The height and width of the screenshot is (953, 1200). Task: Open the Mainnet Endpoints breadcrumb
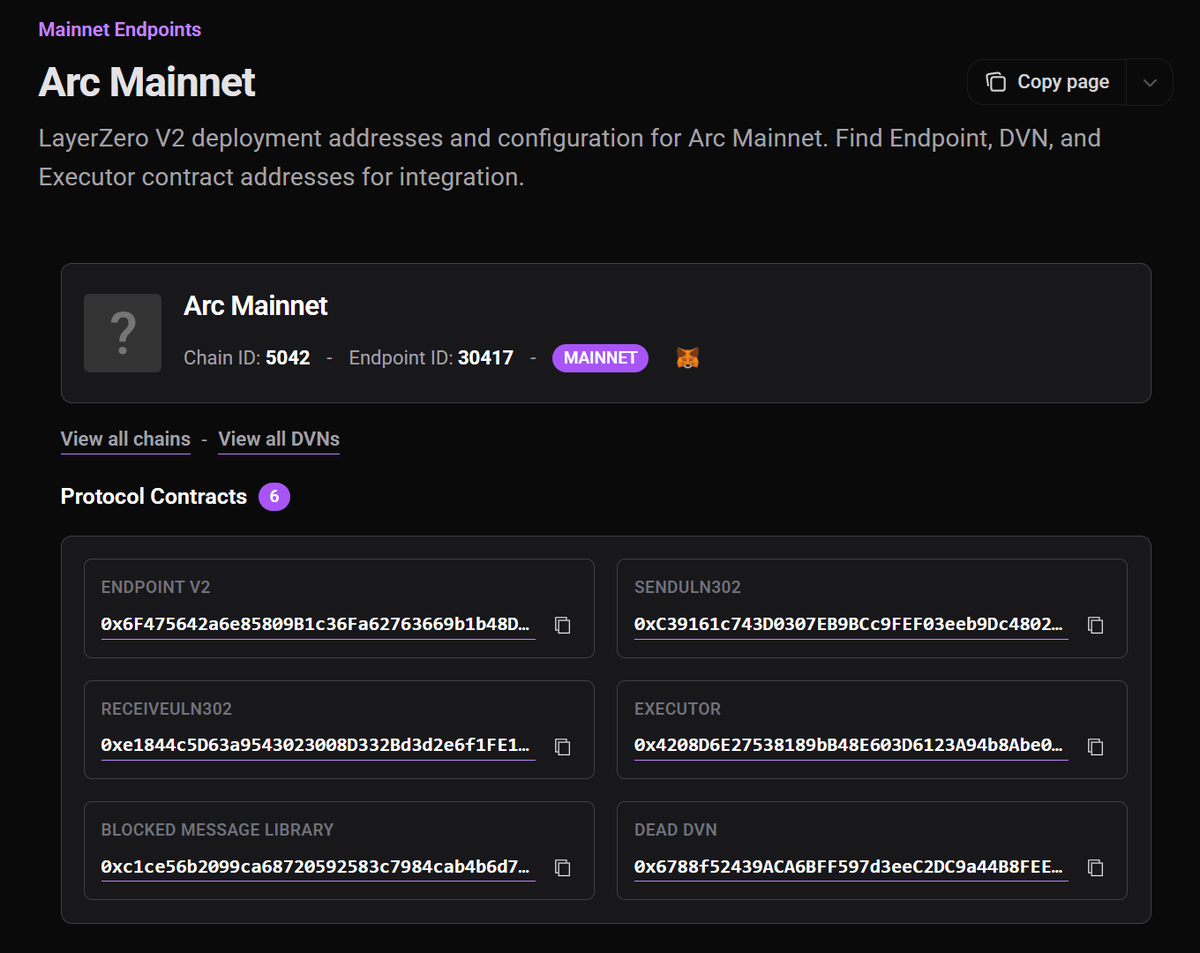tap(120, 29)
